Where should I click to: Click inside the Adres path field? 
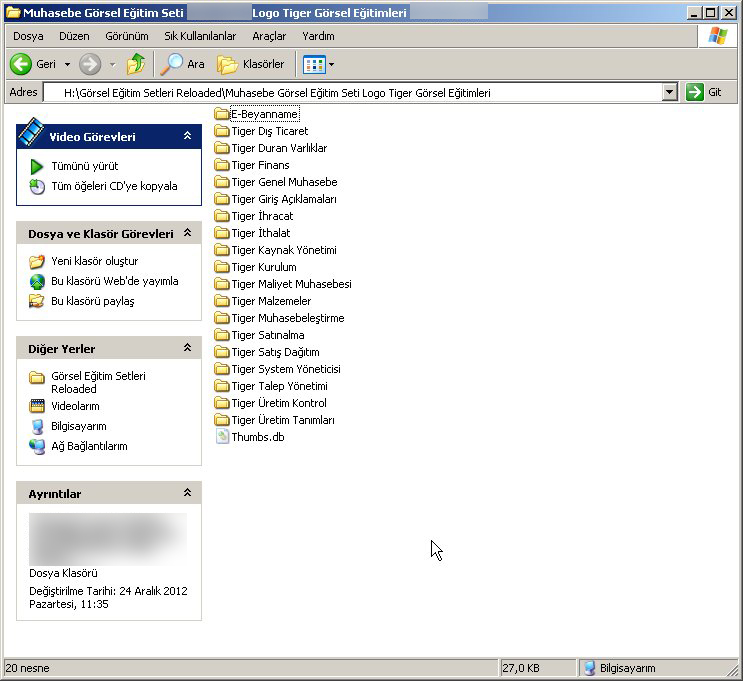click(x=353, y=92)
